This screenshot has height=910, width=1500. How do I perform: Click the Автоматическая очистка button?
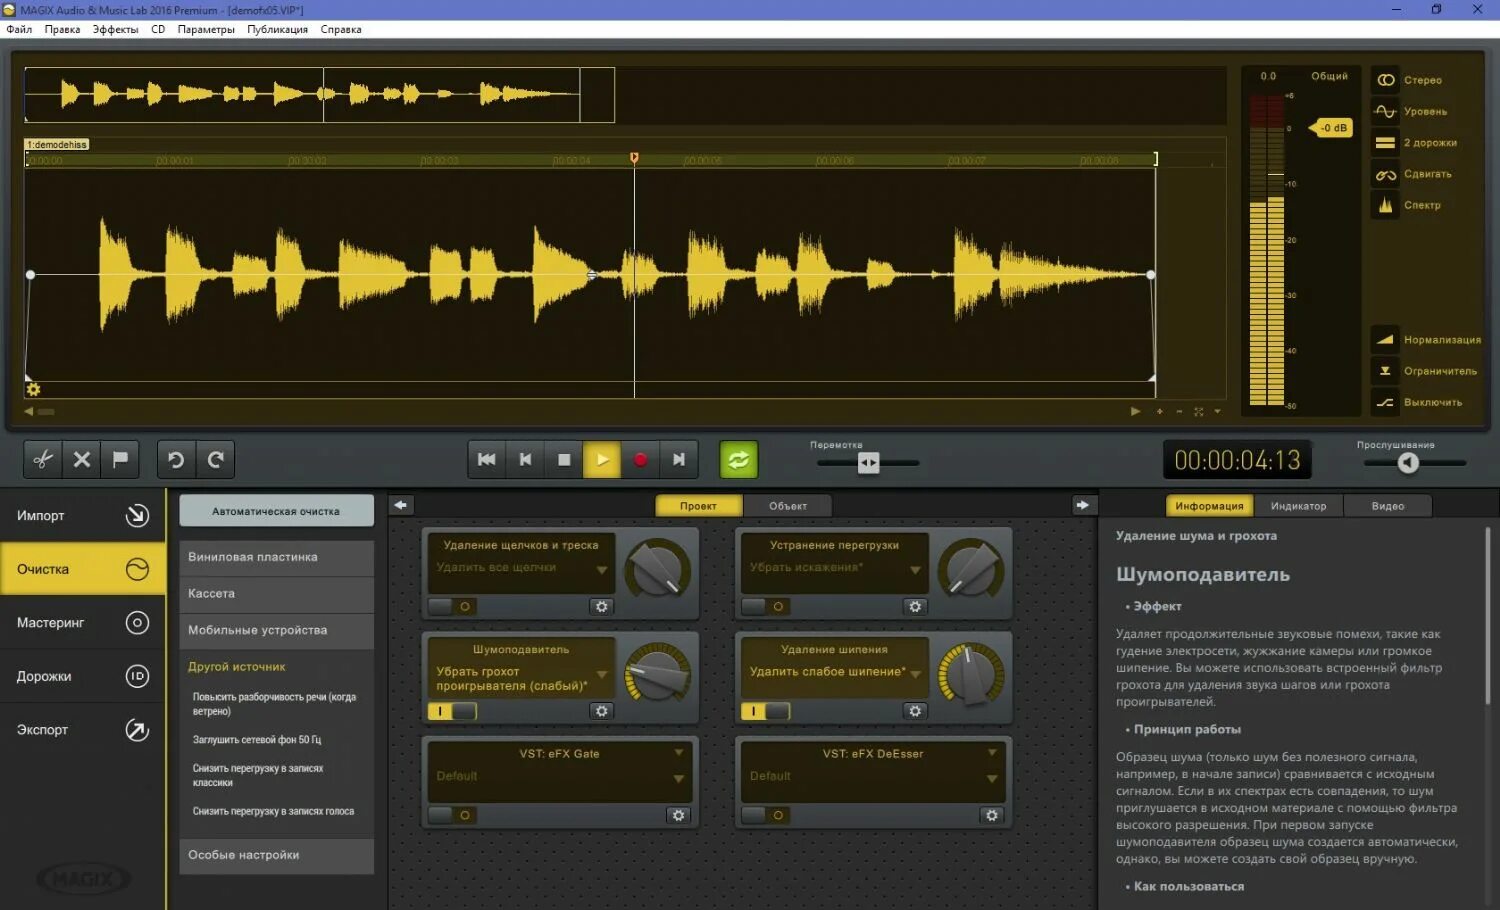(276, 510)
